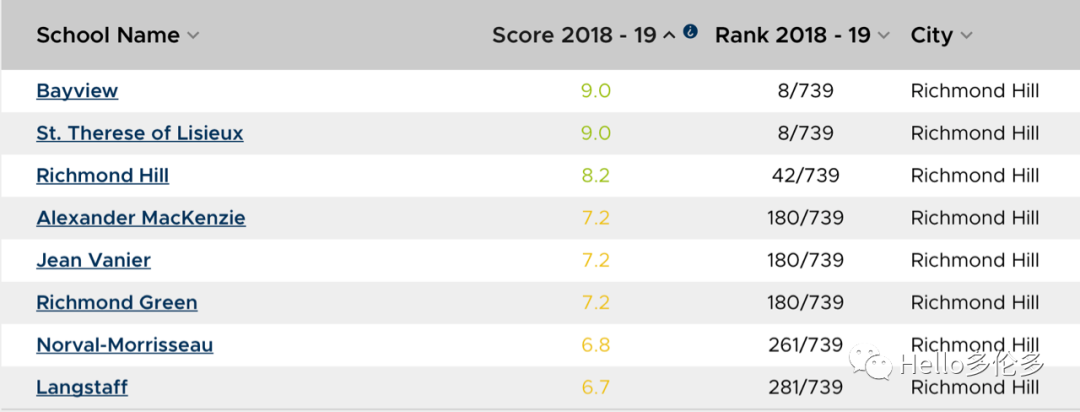Visit the Jean Vanier school link

click(x=94, y=260)
